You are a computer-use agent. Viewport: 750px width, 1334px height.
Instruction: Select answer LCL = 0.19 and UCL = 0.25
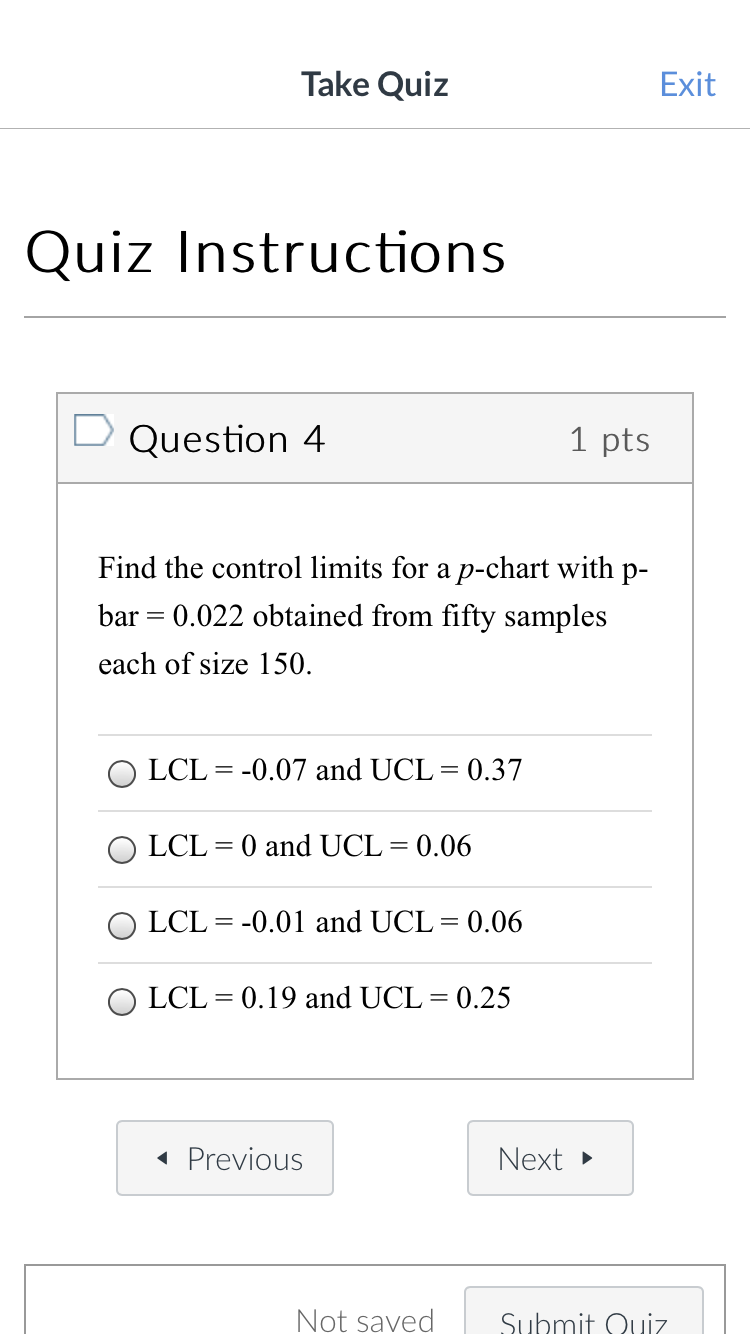(x=121, y=1001)
